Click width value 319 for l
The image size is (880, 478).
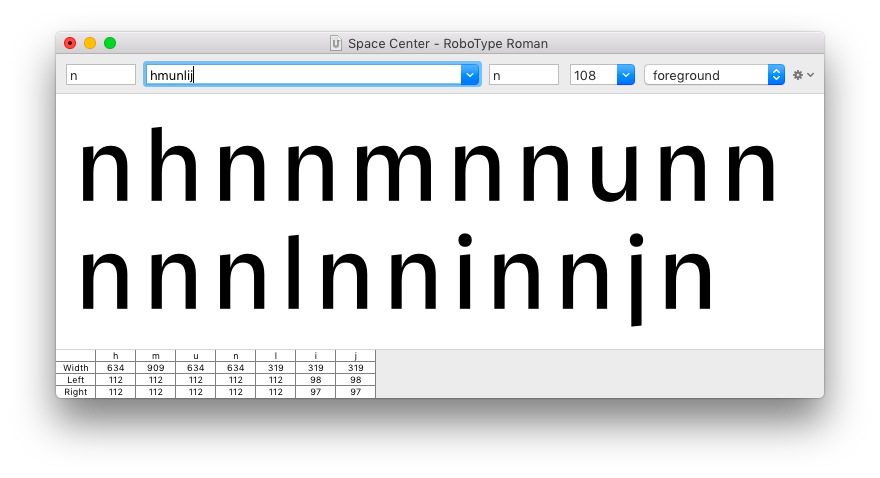coord(276,368)
